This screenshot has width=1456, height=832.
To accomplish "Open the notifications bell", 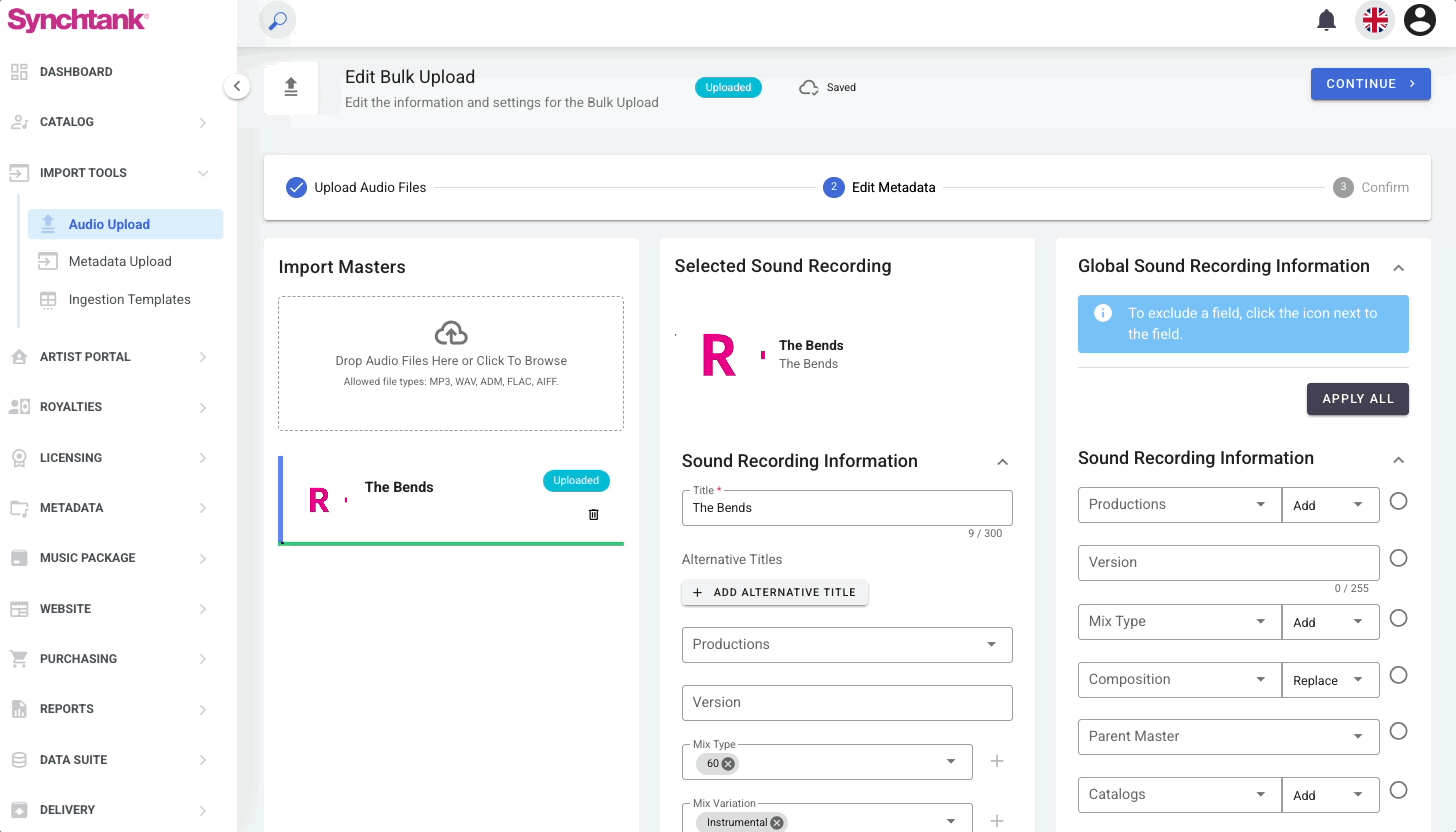I will pyautogui.click(x=1327, y=20).
